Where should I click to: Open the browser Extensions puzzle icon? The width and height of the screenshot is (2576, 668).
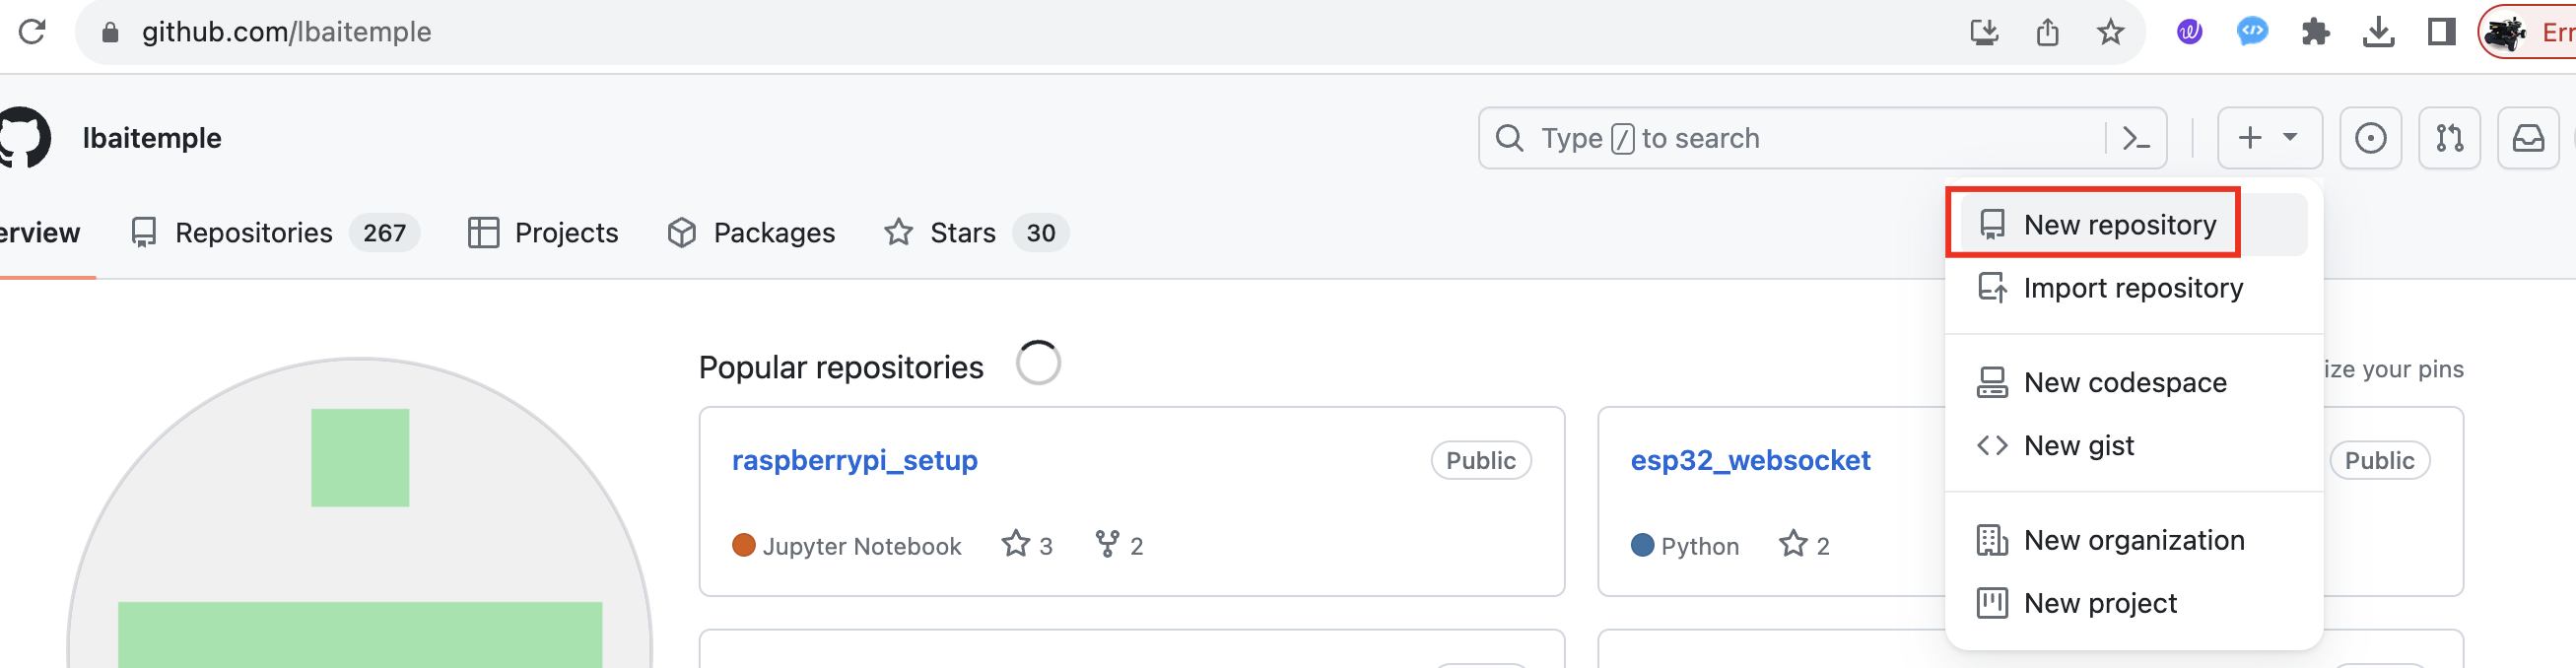(2315, 32)
